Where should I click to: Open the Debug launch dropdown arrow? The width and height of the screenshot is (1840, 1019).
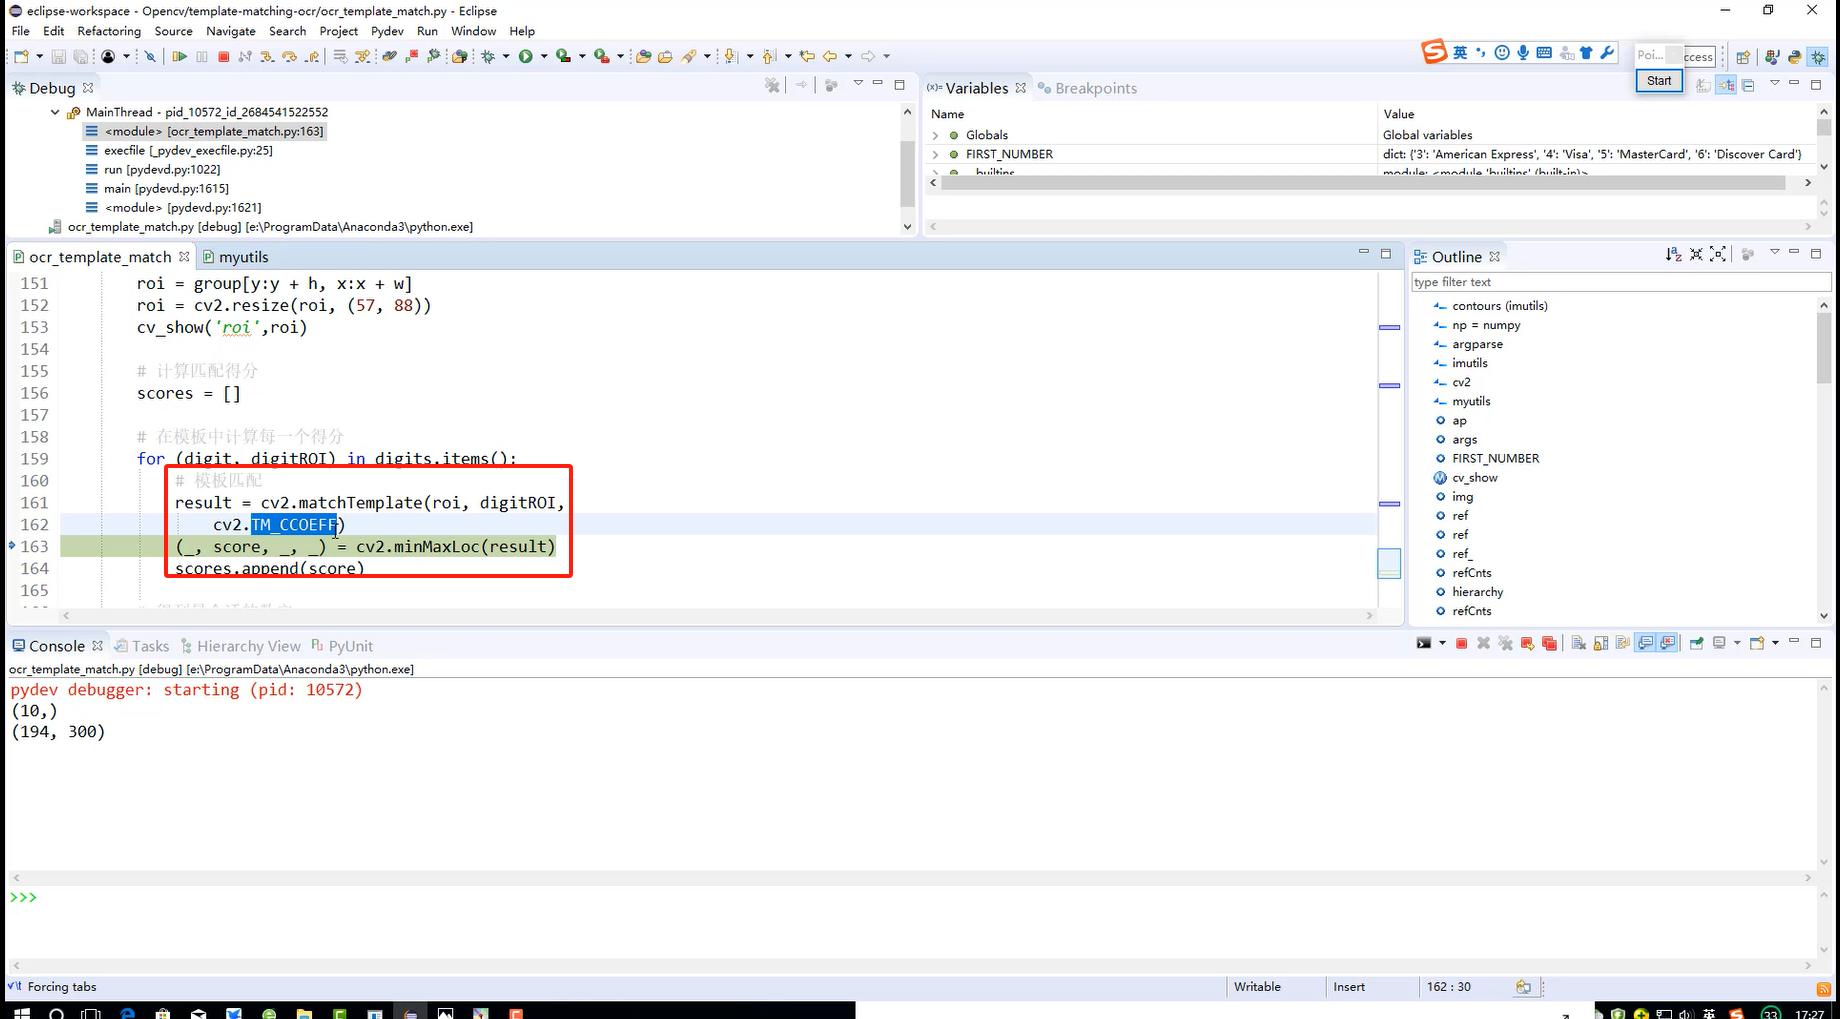coord(506,56)
